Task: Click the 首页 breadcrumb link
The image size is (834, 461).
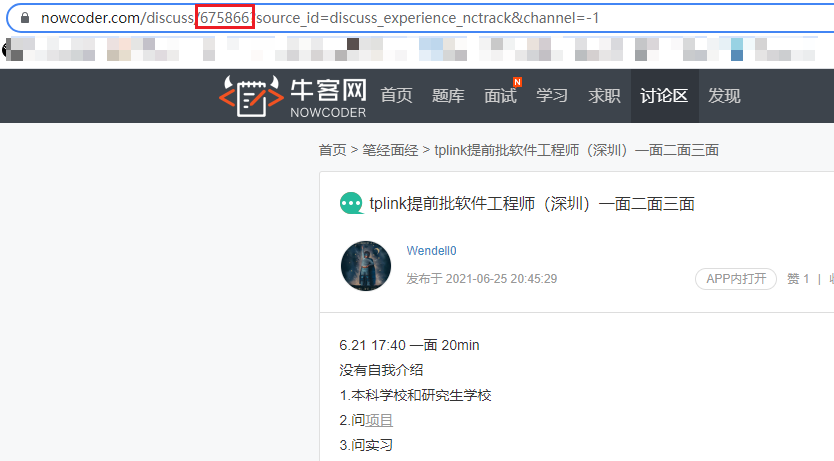Action: pyautogui.click(x=332, y=150)
